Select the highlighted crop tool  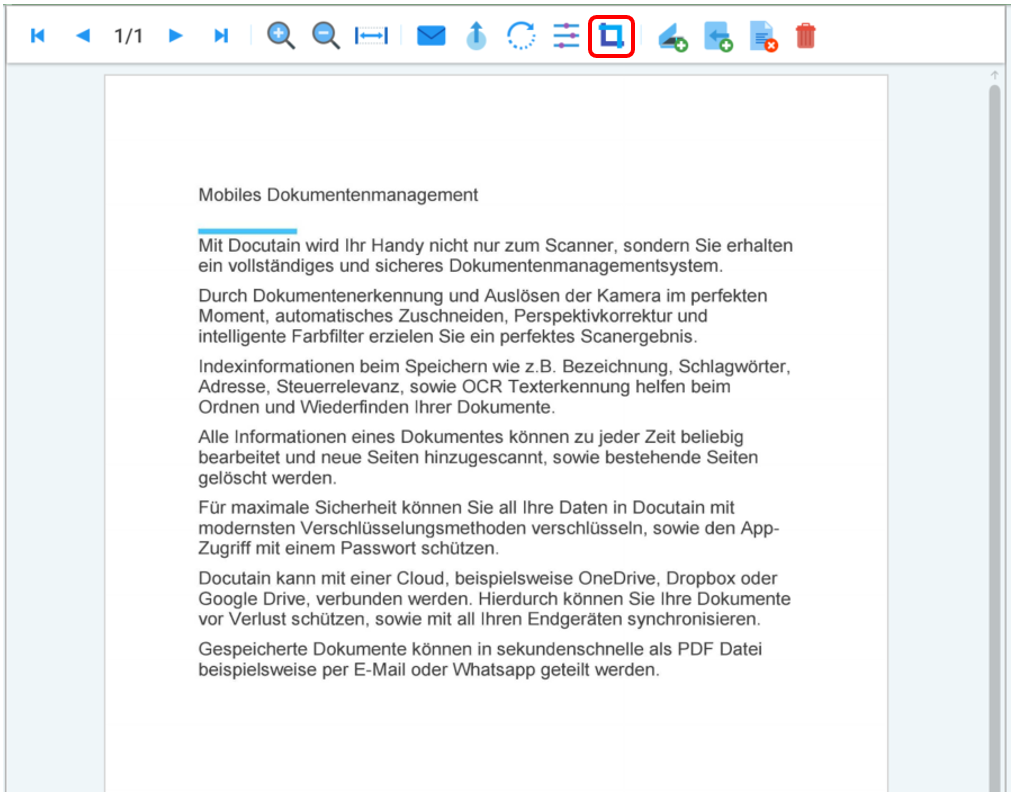[611, 36]
